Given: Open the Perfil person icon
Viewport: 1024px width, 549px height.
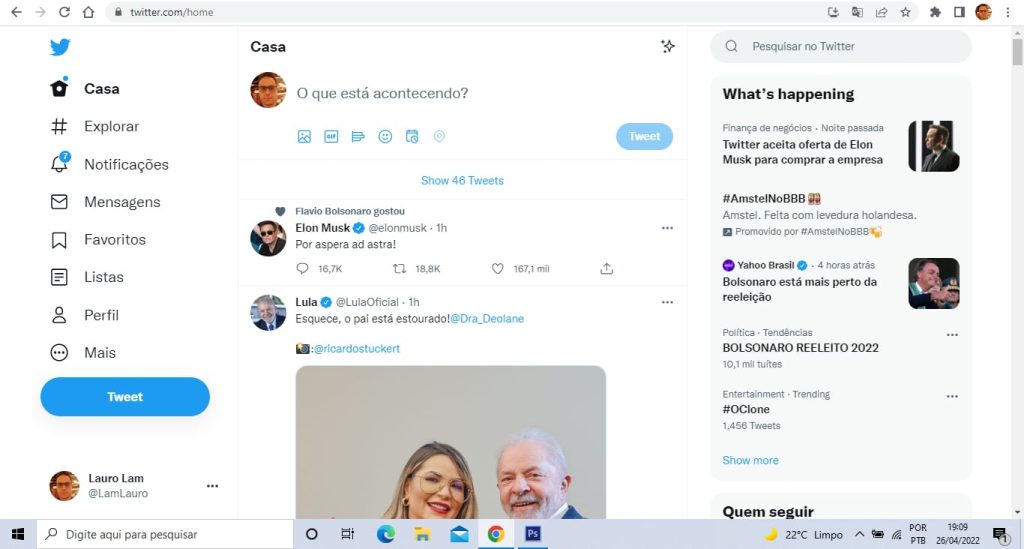Looking at the screenshot, I should (59, 315).
